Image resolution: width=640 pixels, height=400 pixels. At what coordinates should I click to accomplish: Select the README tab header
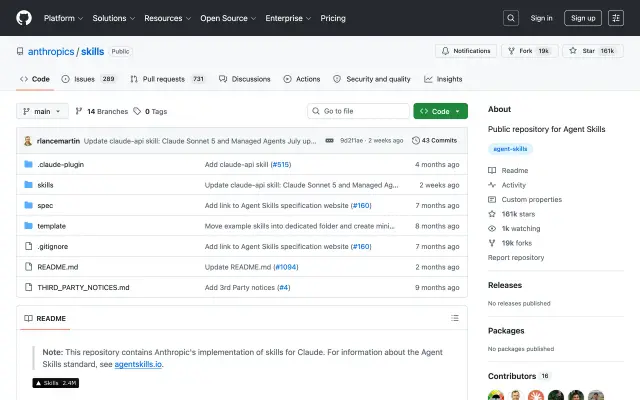point(45,318)
